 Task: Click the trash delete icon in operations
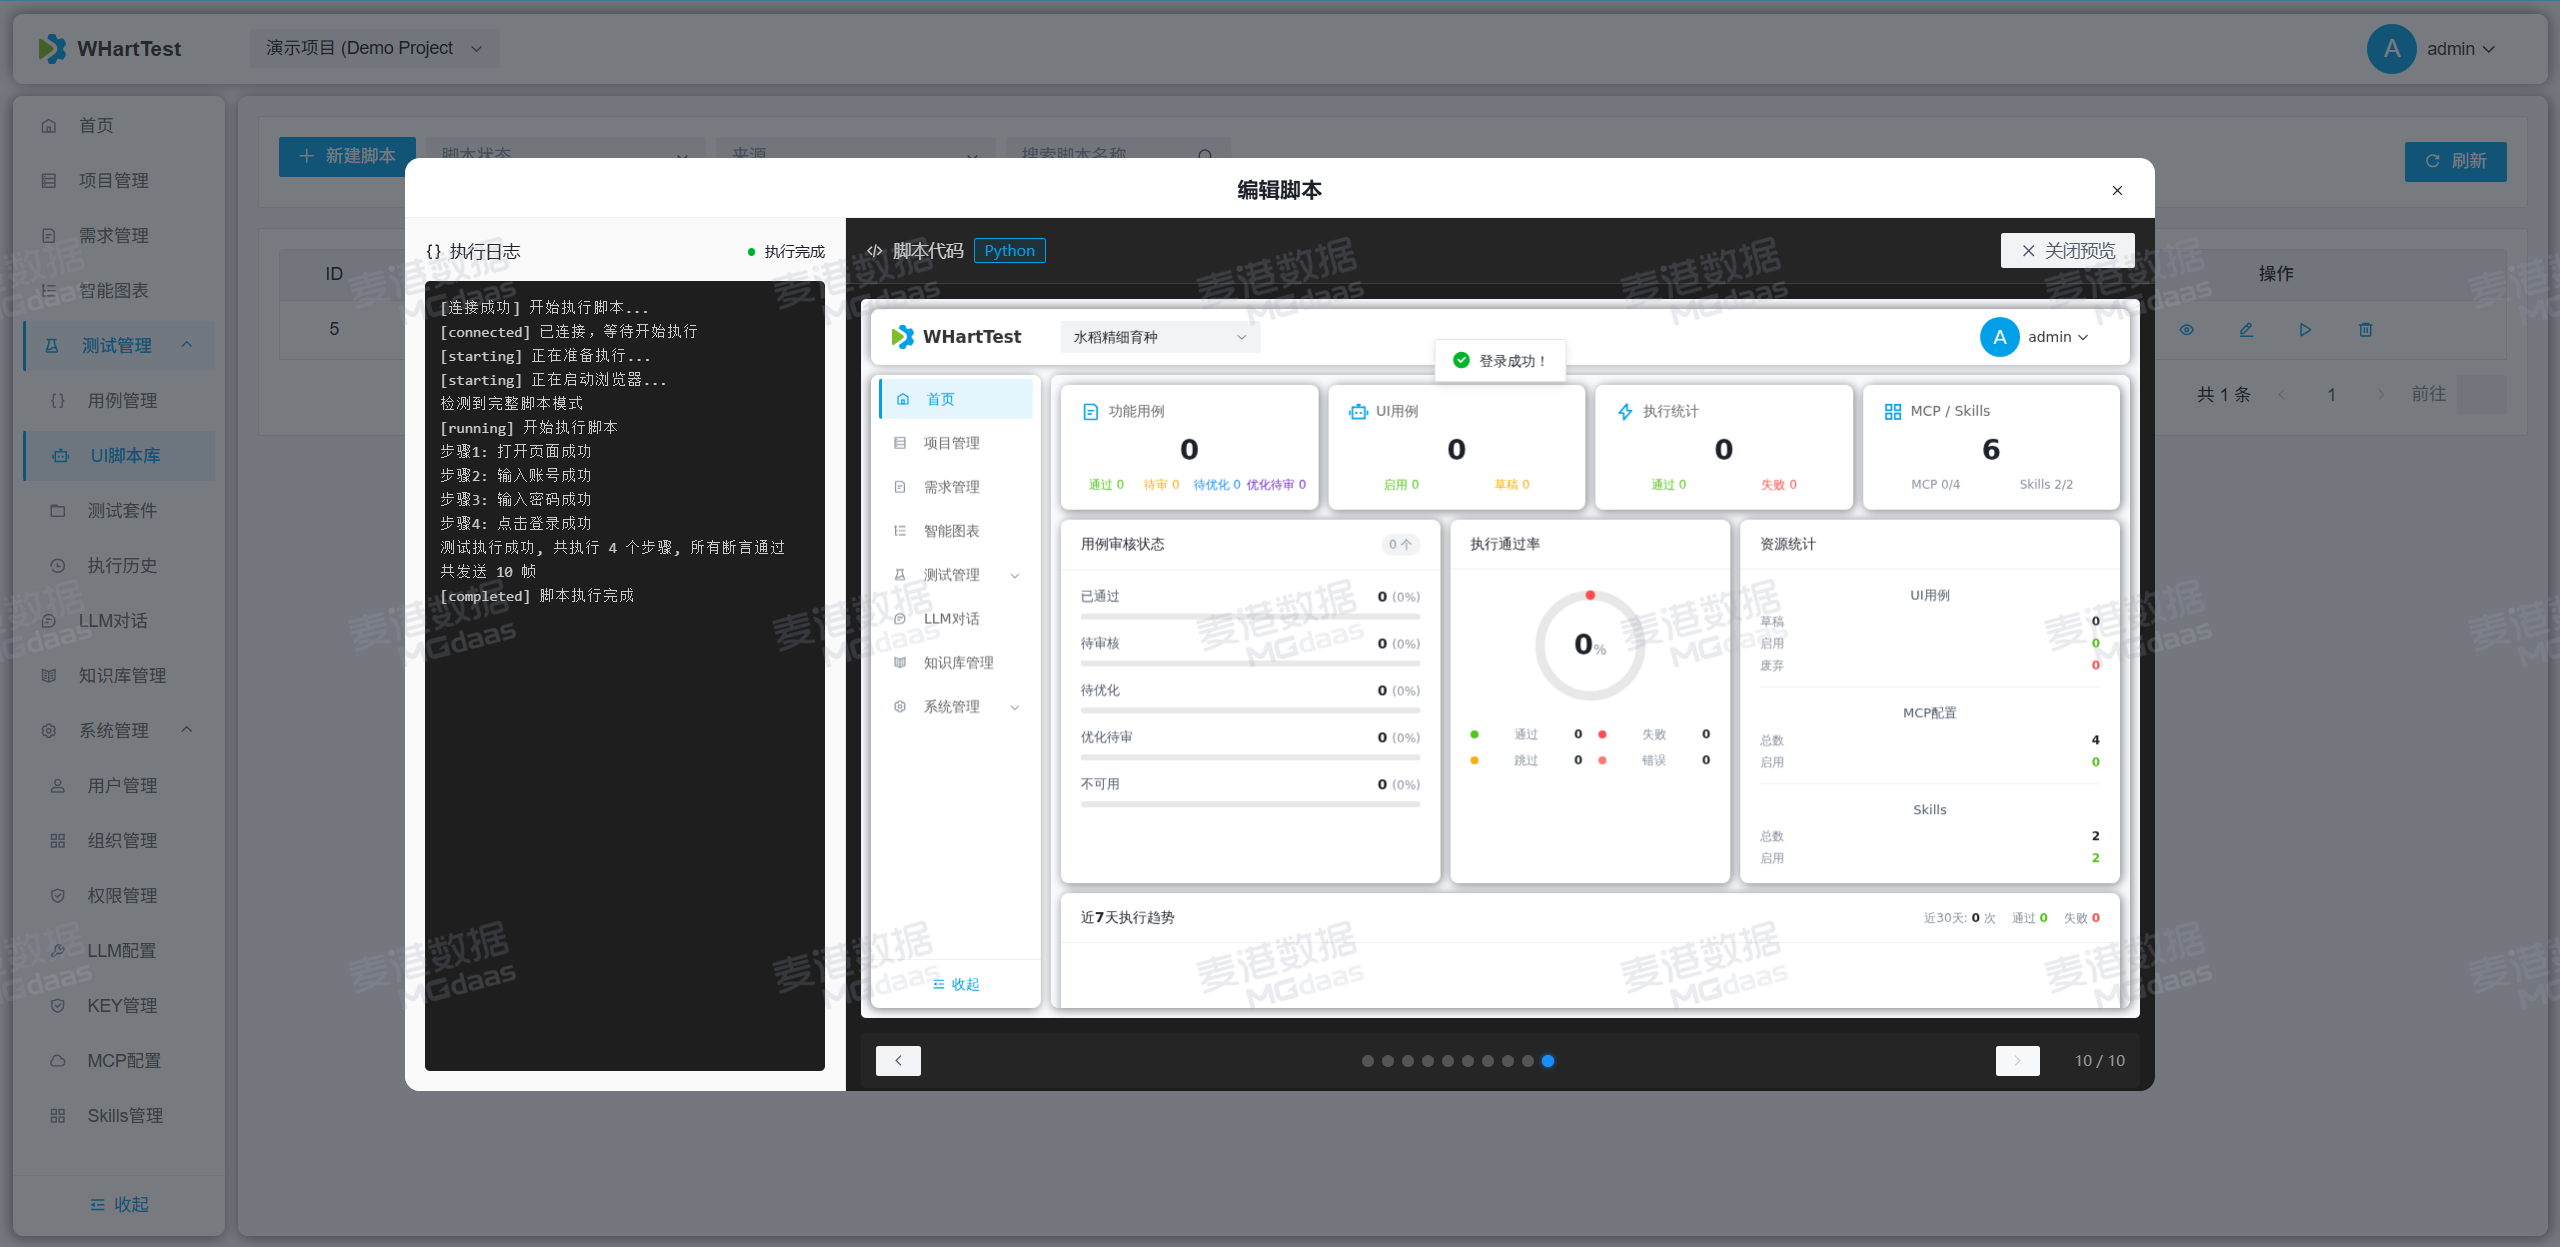(2365, 330)
